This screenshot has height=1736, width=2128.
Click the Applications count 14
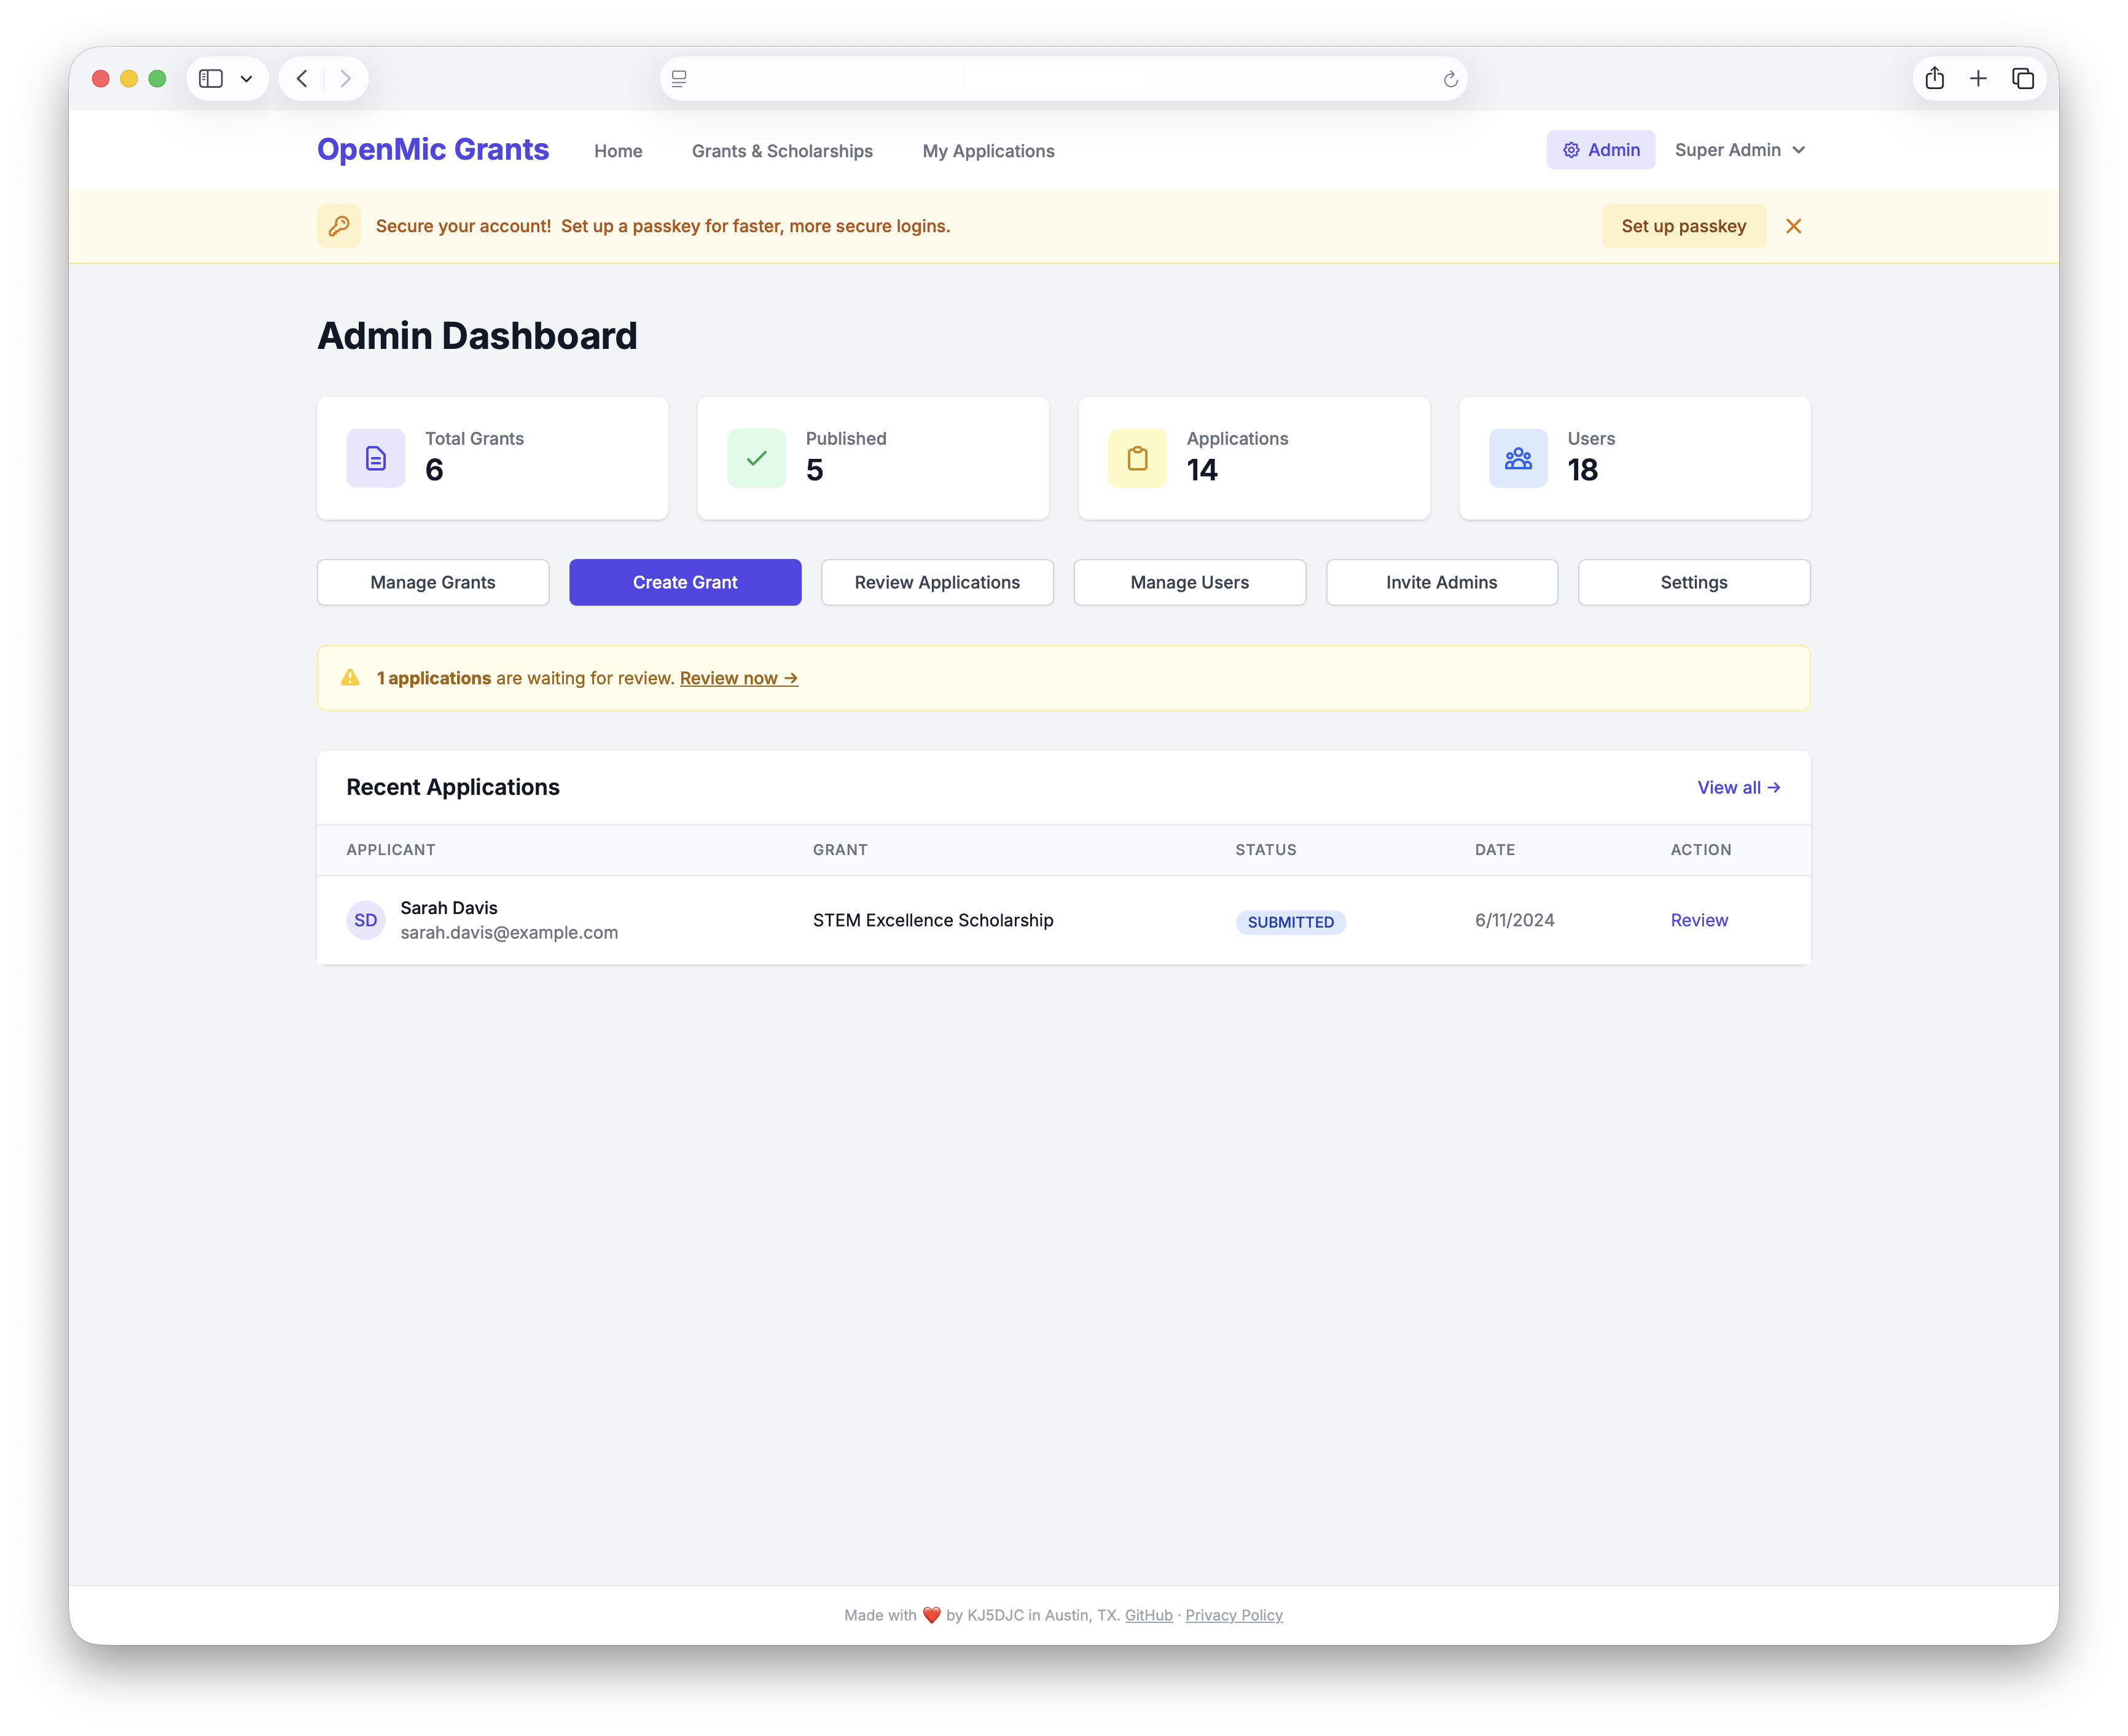(1202, 470)
